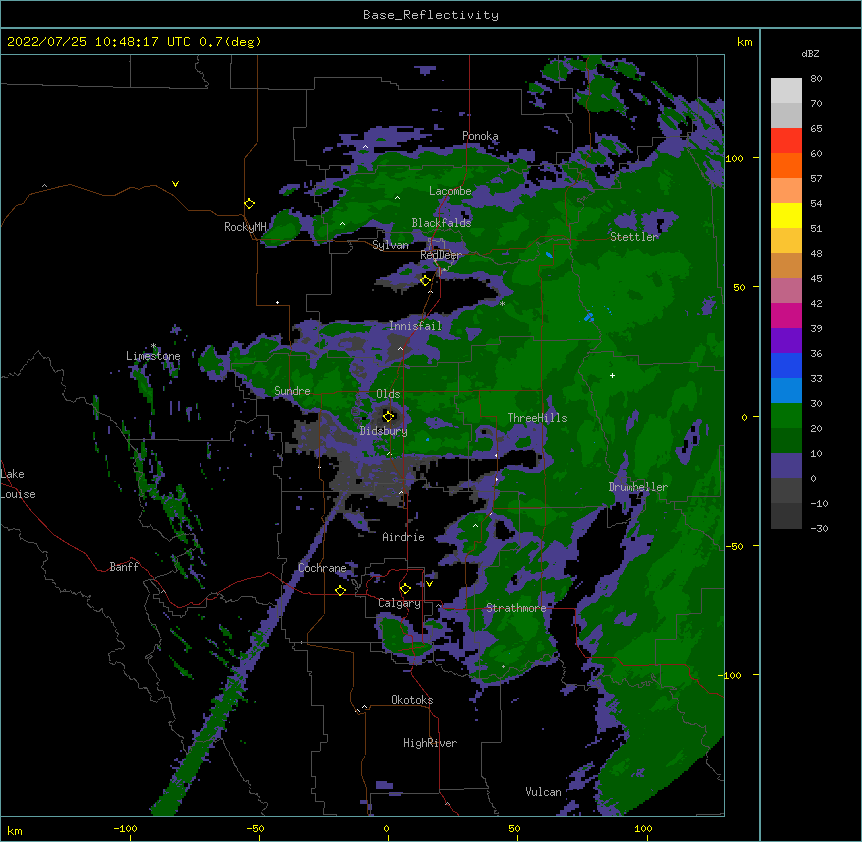Screen dimensions: 862x842
Task: Click the yellow diamond marker above Calgary
Action: coord(405,589)
